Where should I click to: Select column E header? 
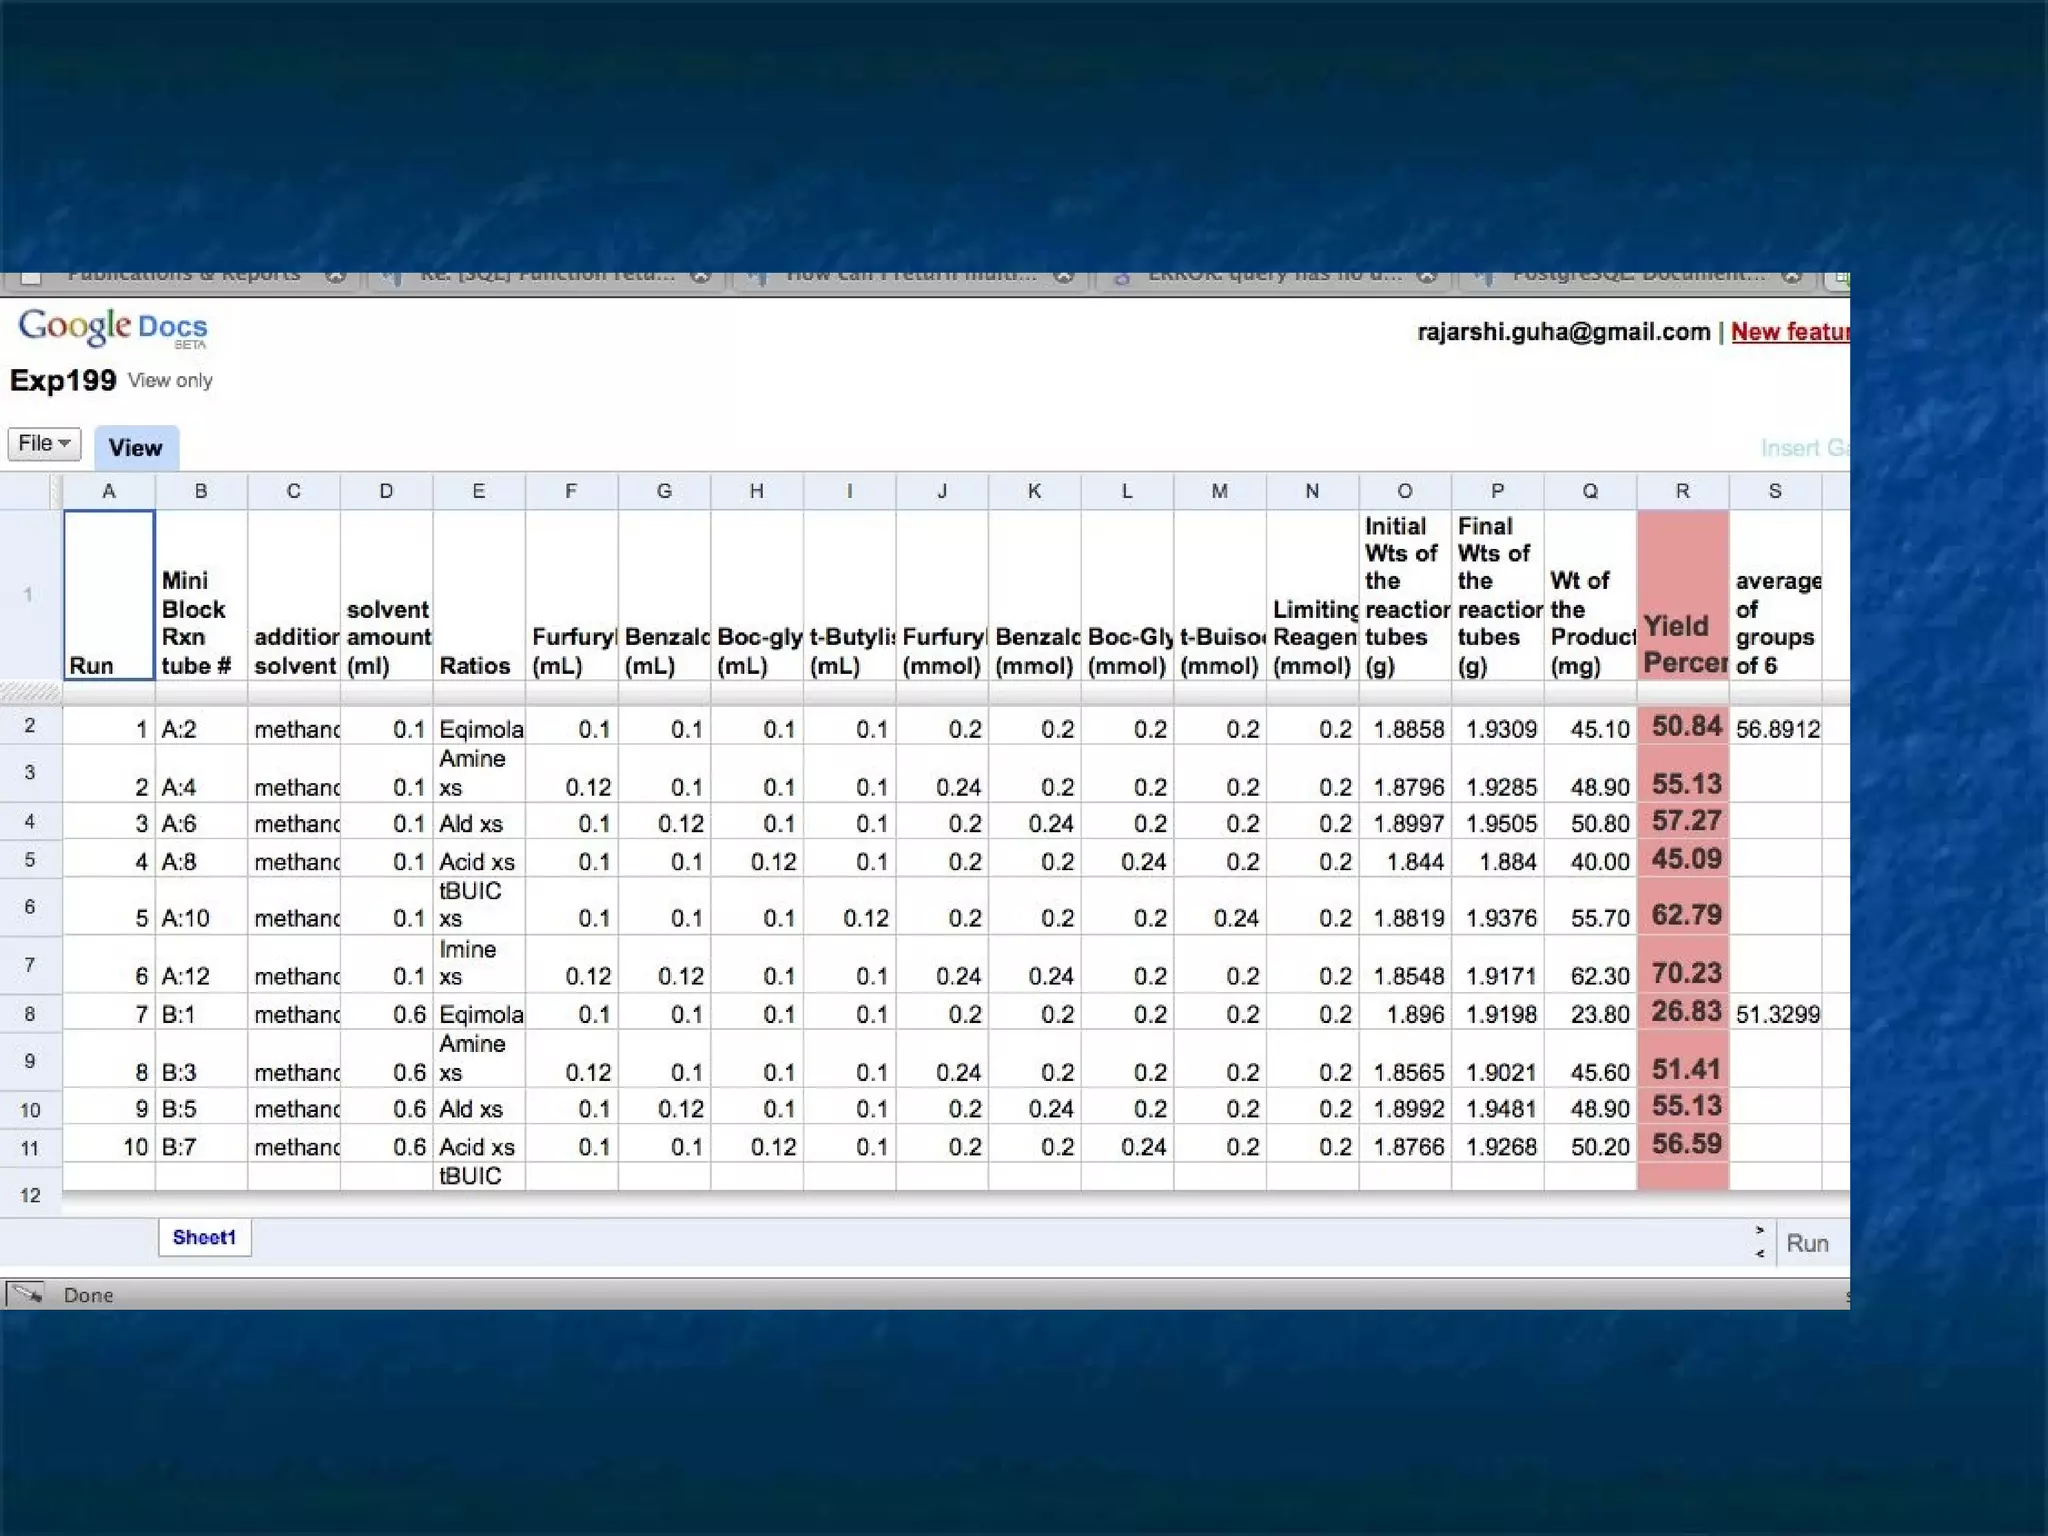click(478, 491)
